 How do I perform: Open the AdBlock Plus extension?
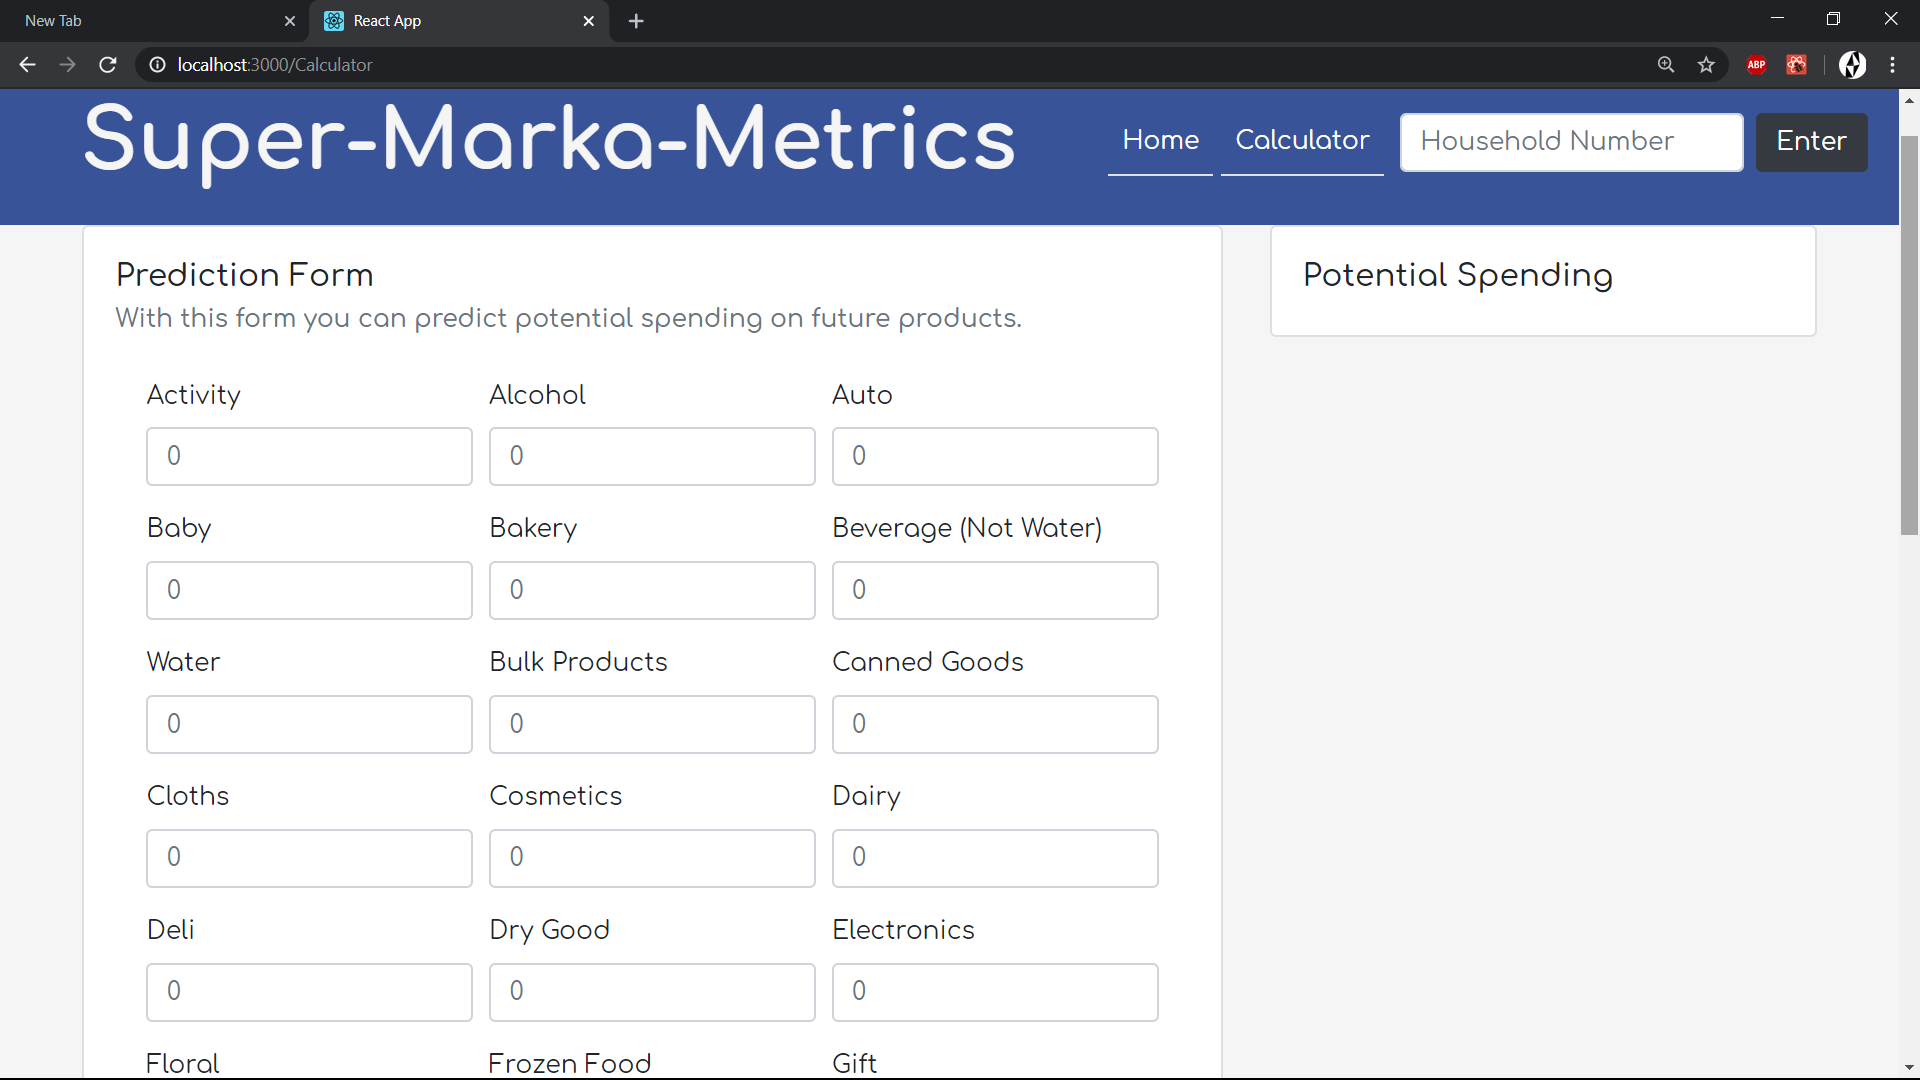(x=1756, y=65)
